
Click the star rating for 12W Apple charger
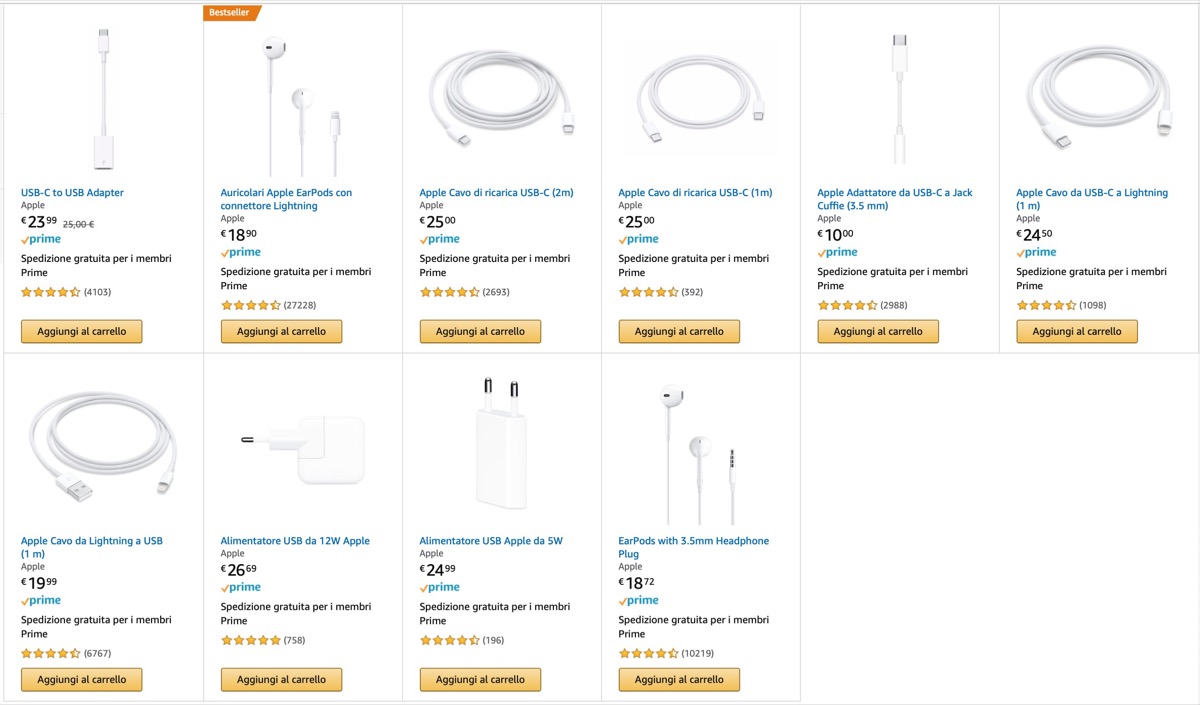pos(250,640)
